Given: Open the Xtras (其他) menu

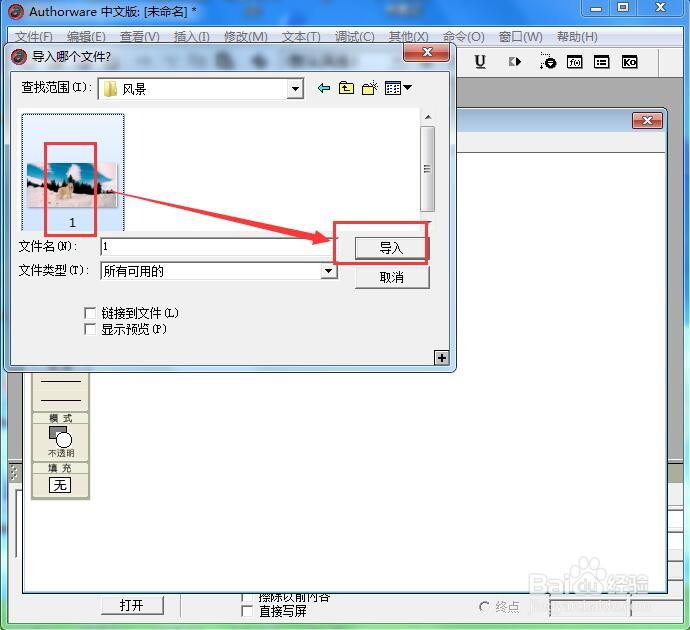Looking at the screenshot, I should coord(408,36).
